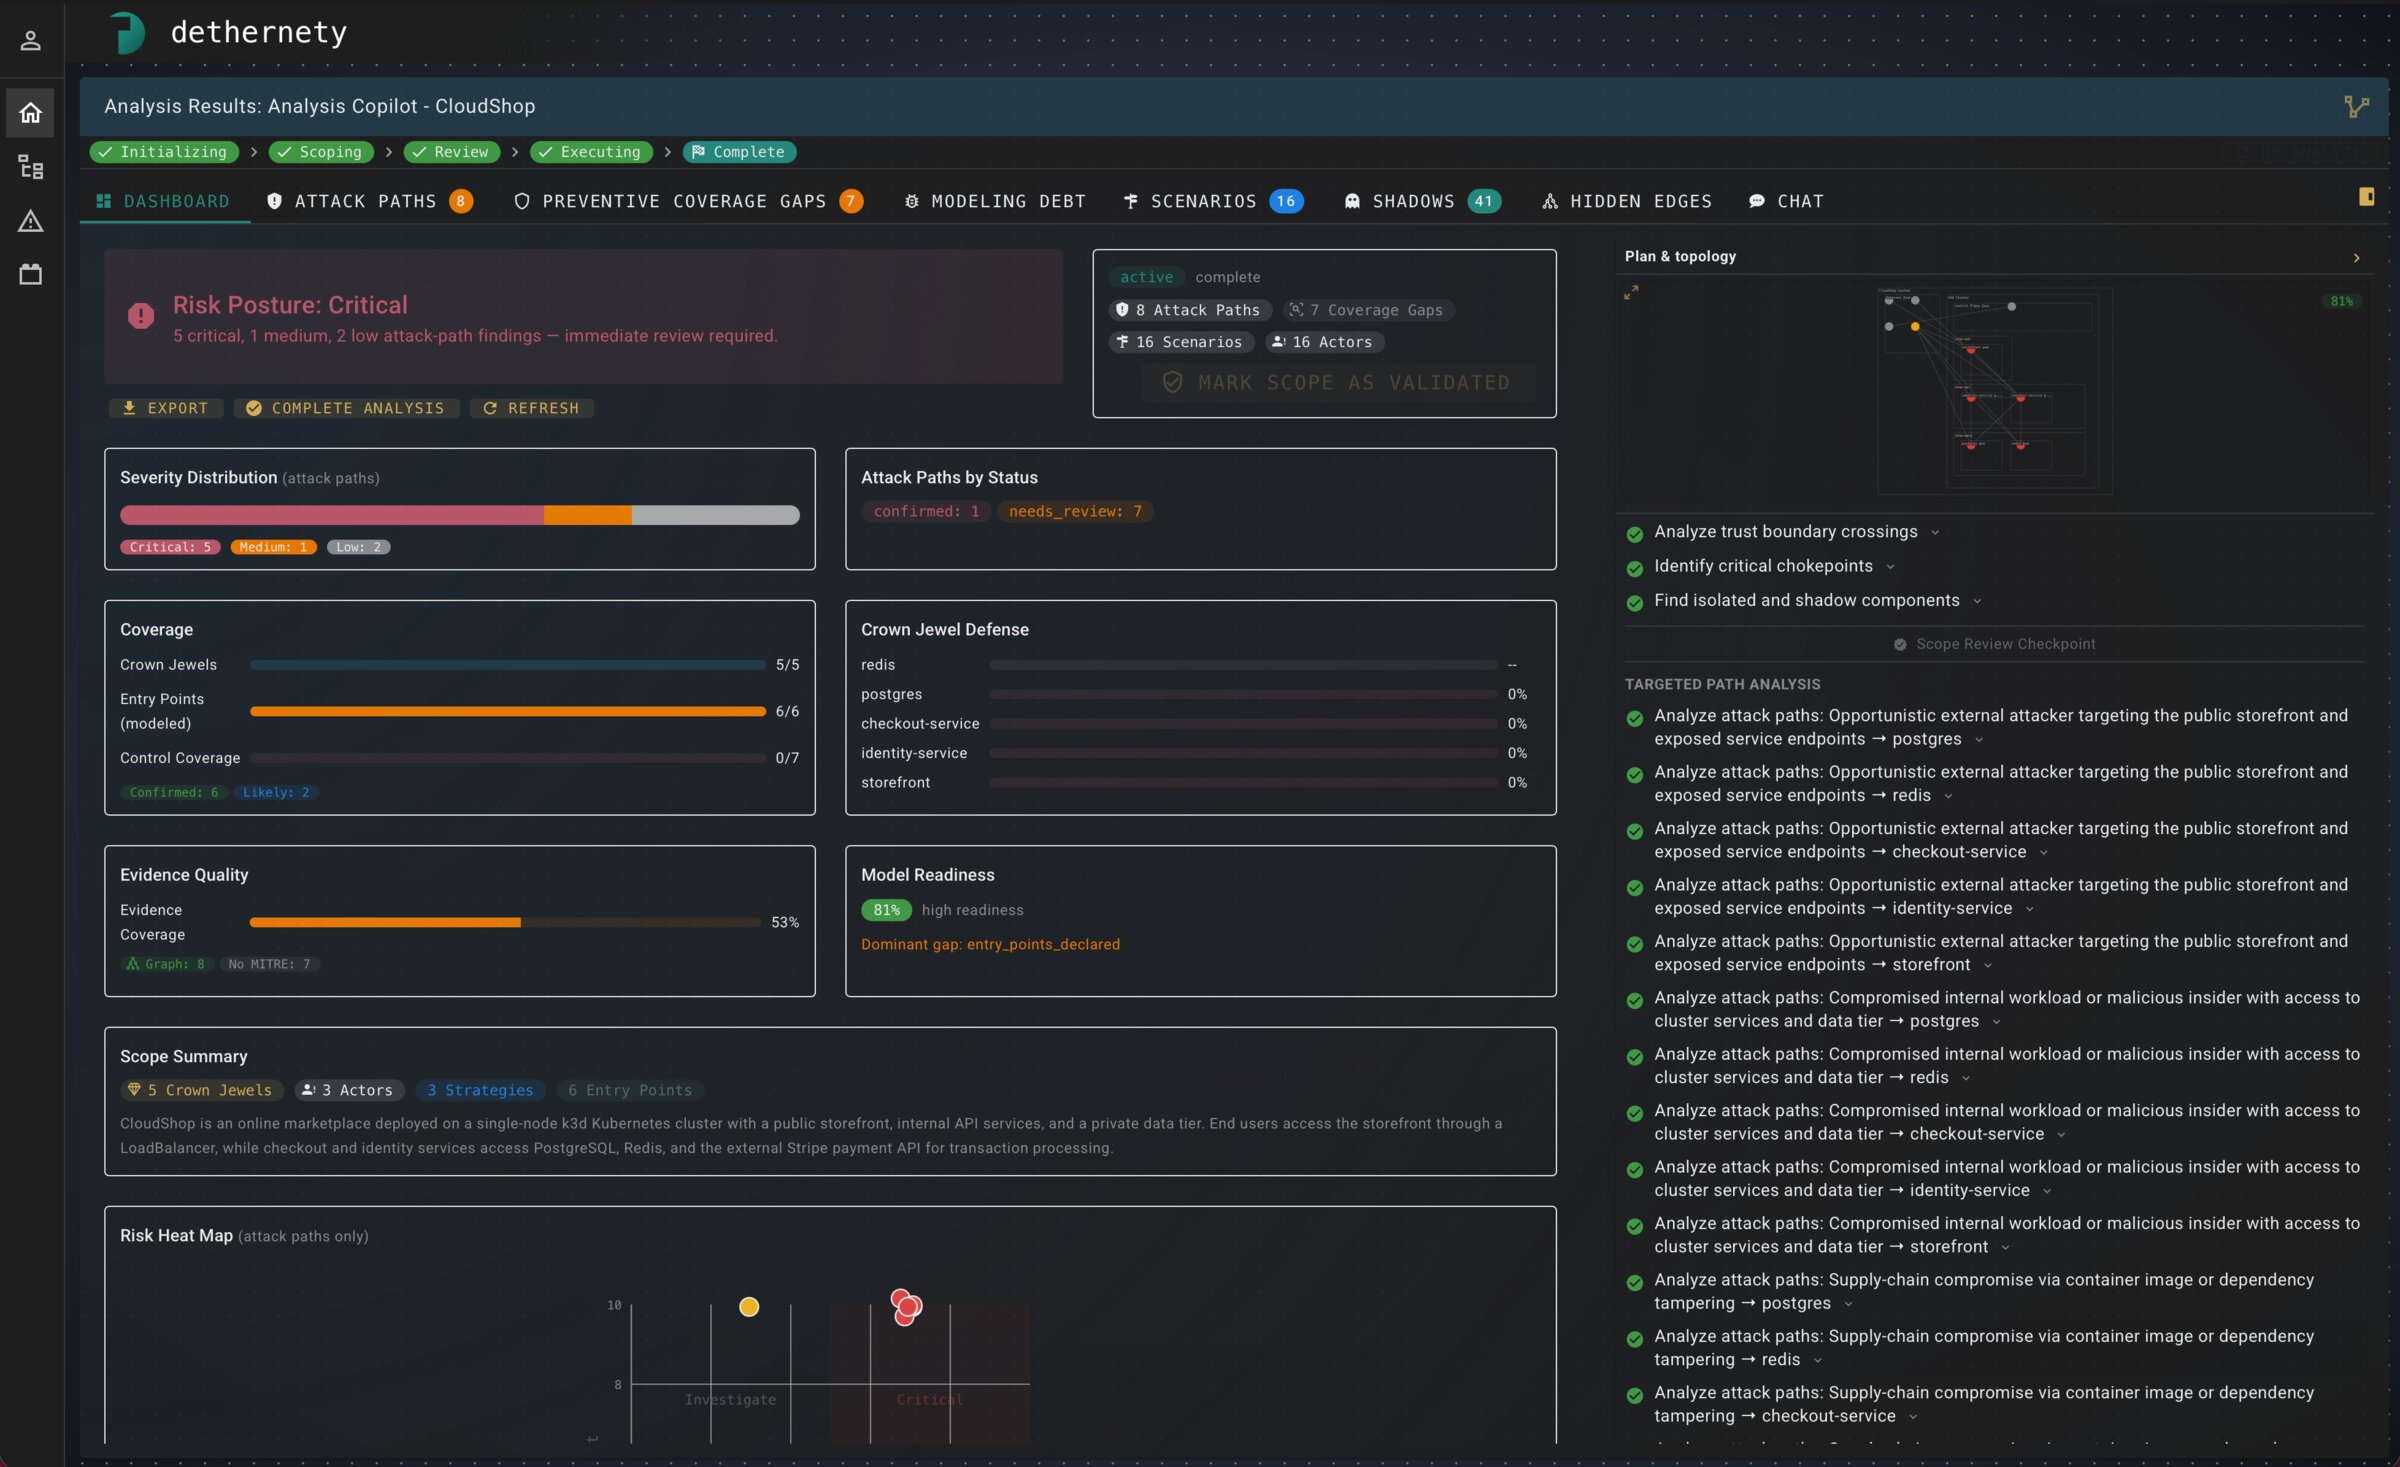The width and height of the screenshot is (2400, 1467).
Task: Open the tree structure icon in sidebar
Action: [x=30, y=167]
